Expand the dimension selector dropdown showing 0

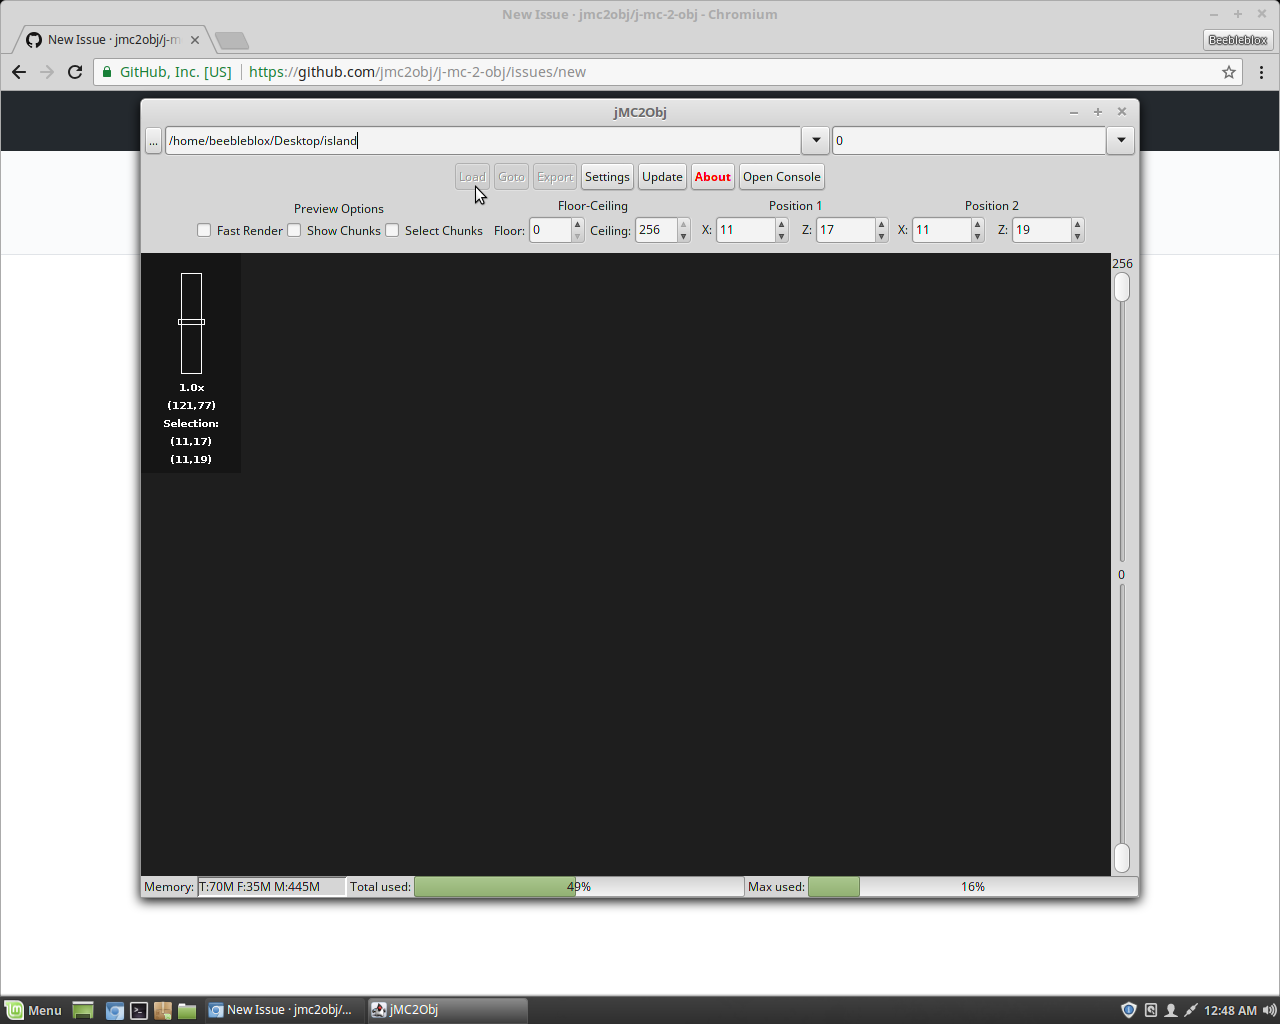tap(1120, 140)
